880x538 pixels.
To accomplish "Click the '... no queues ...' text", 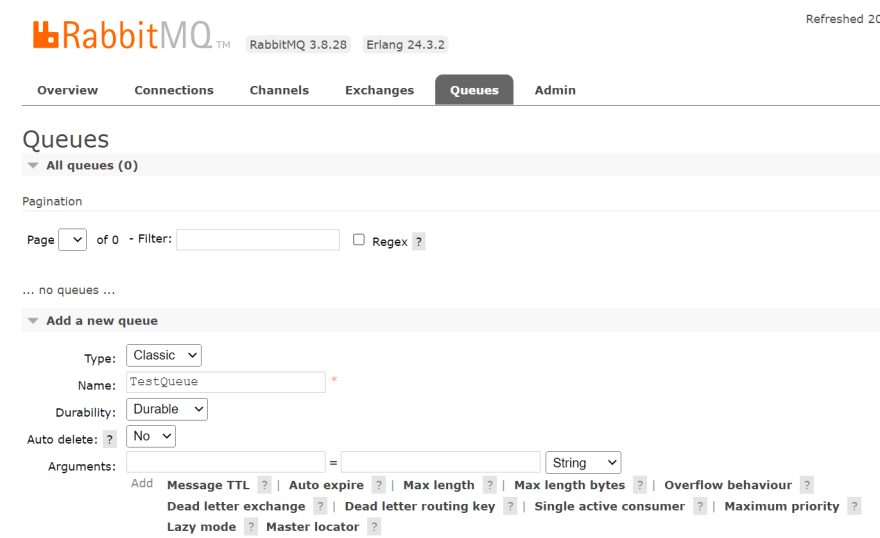I will coord(68,291).
